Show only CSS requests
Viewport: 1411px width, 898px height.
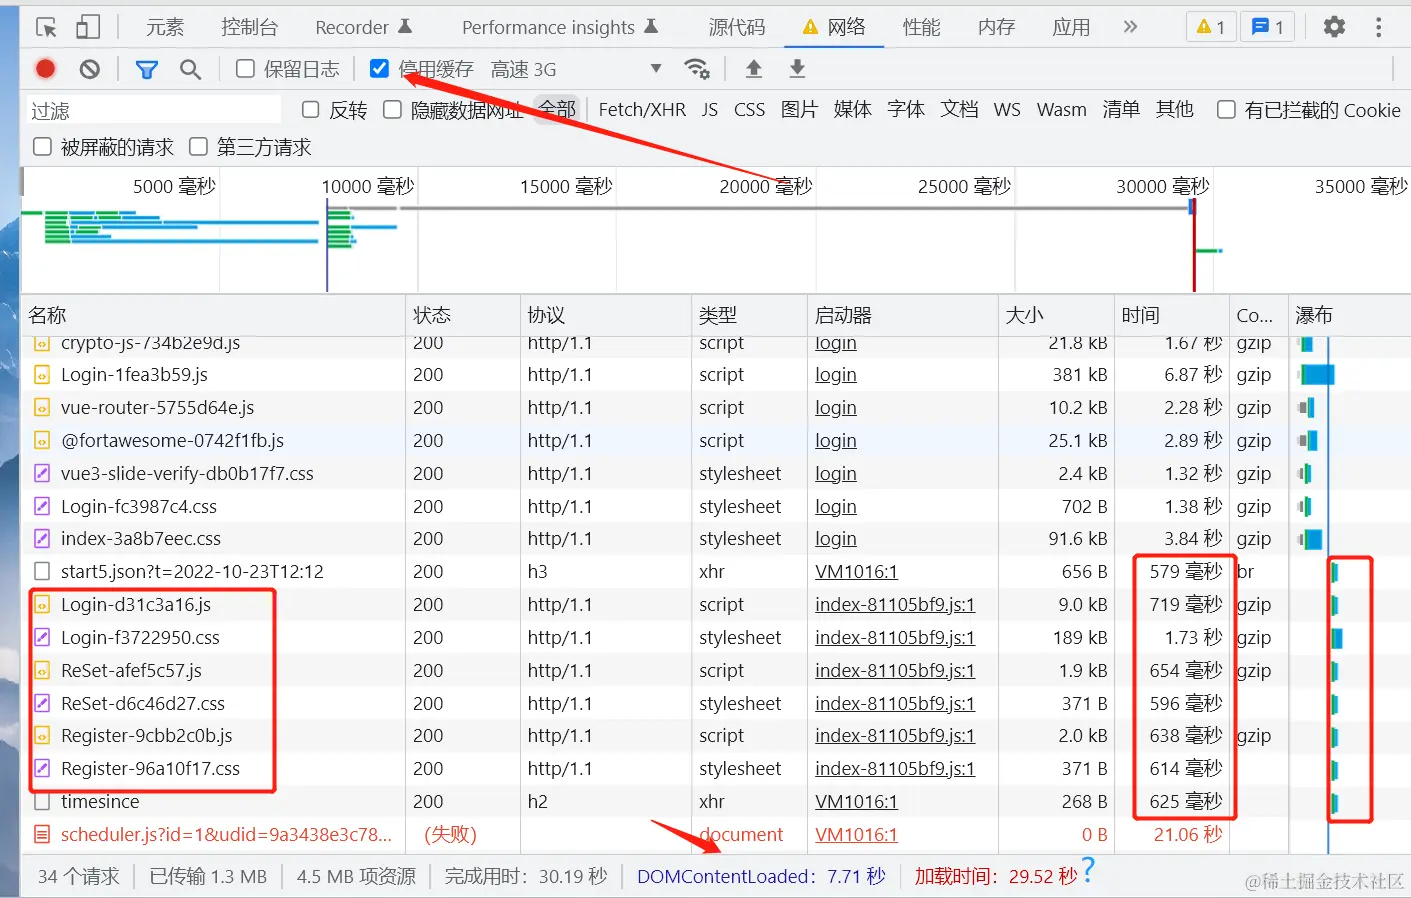[x=749, y=110]
